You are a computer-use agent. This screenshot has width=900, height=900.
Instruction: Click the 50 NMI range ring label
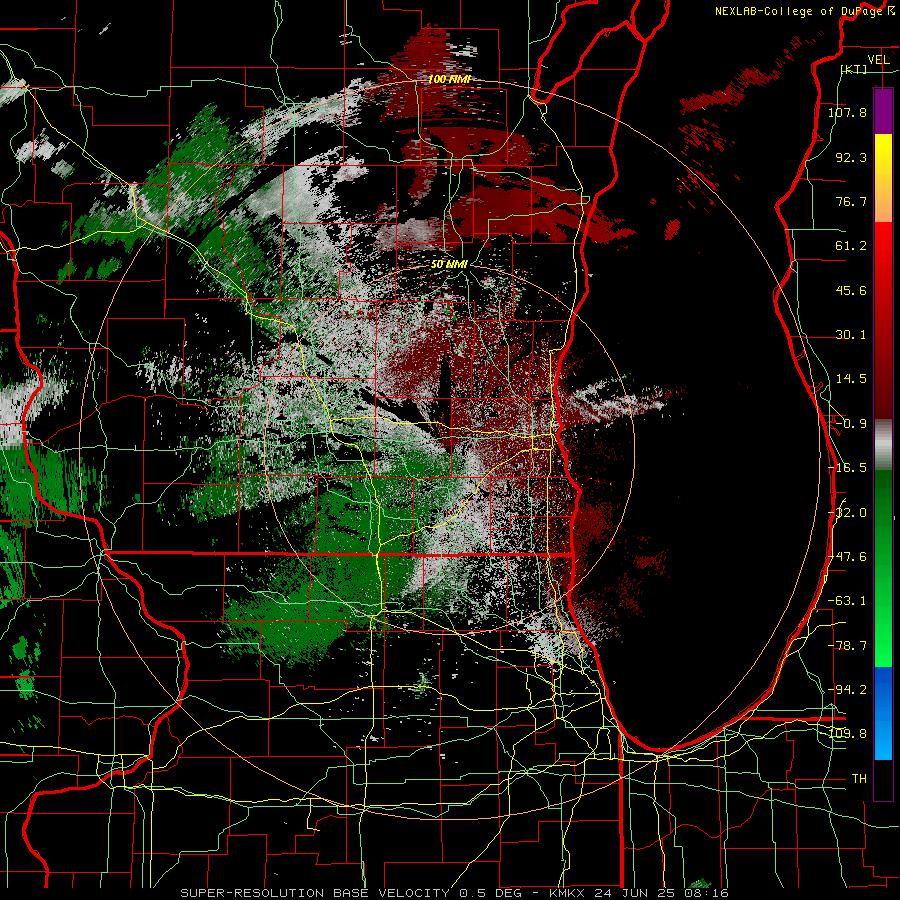point(449,264)
